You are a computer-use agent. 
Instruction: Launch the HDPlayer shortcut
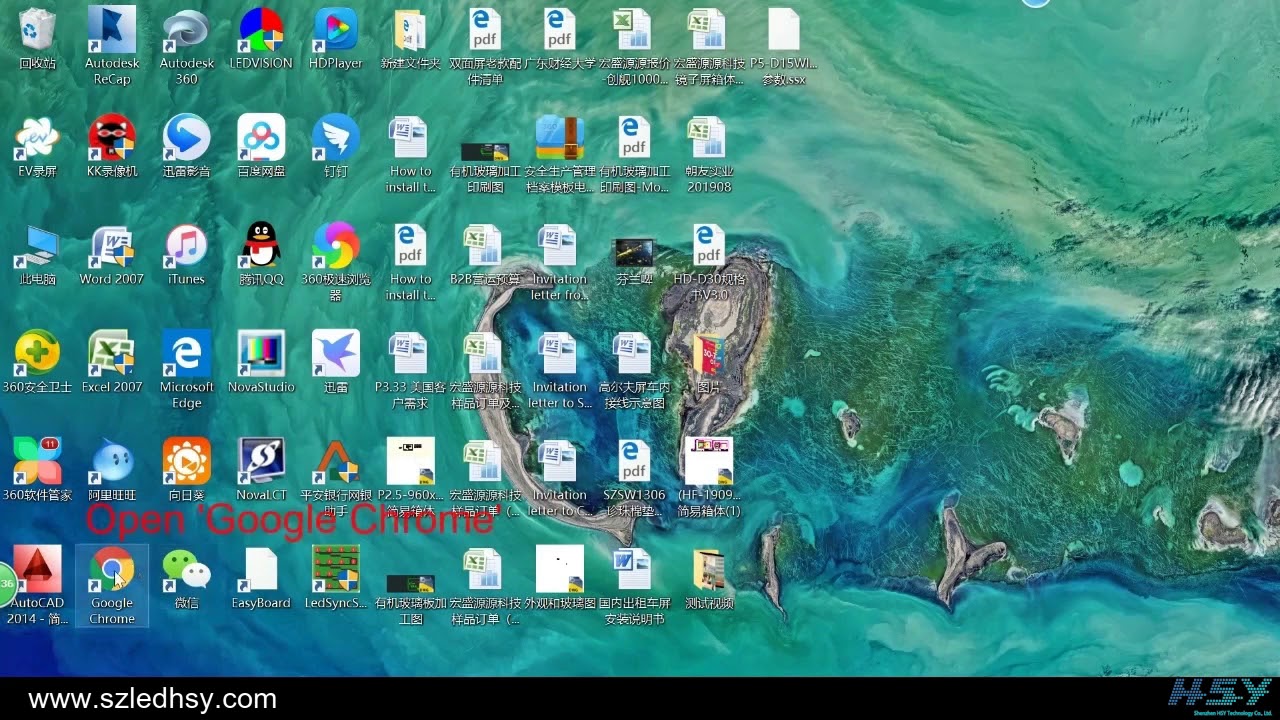click(336, 40)
